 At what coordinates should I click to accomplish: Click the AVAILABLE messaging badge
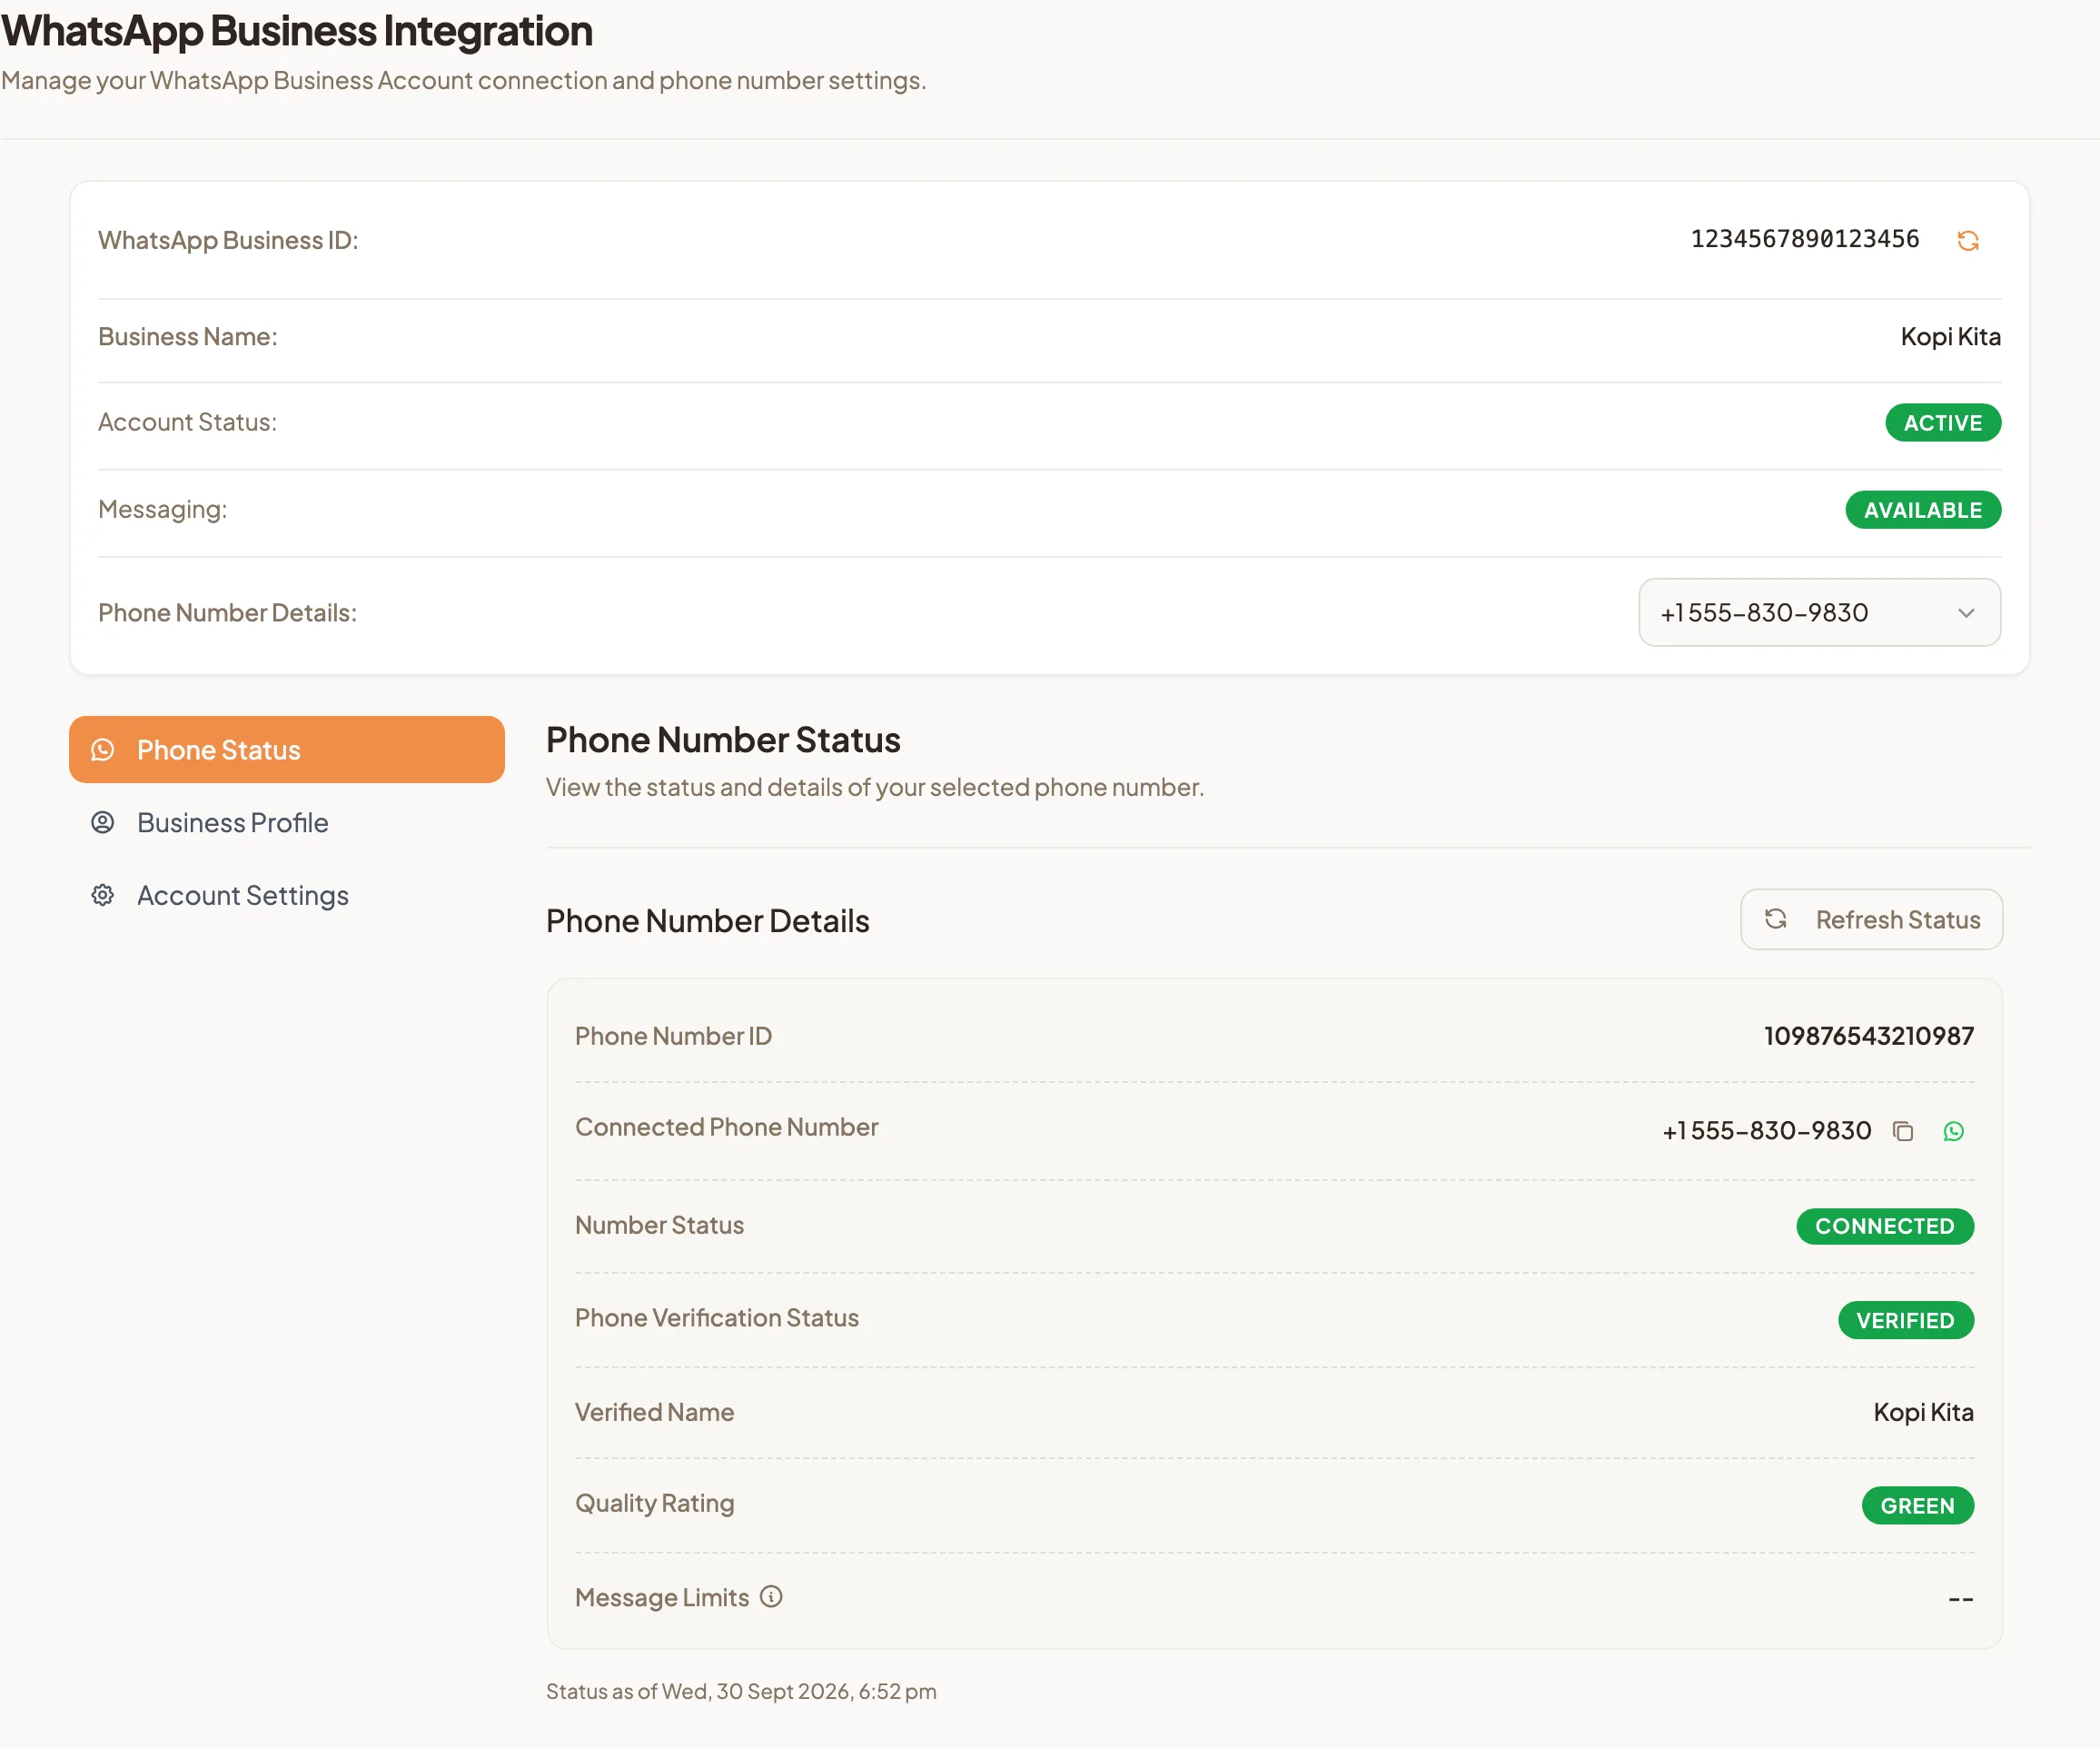[x=1923, y=510]
